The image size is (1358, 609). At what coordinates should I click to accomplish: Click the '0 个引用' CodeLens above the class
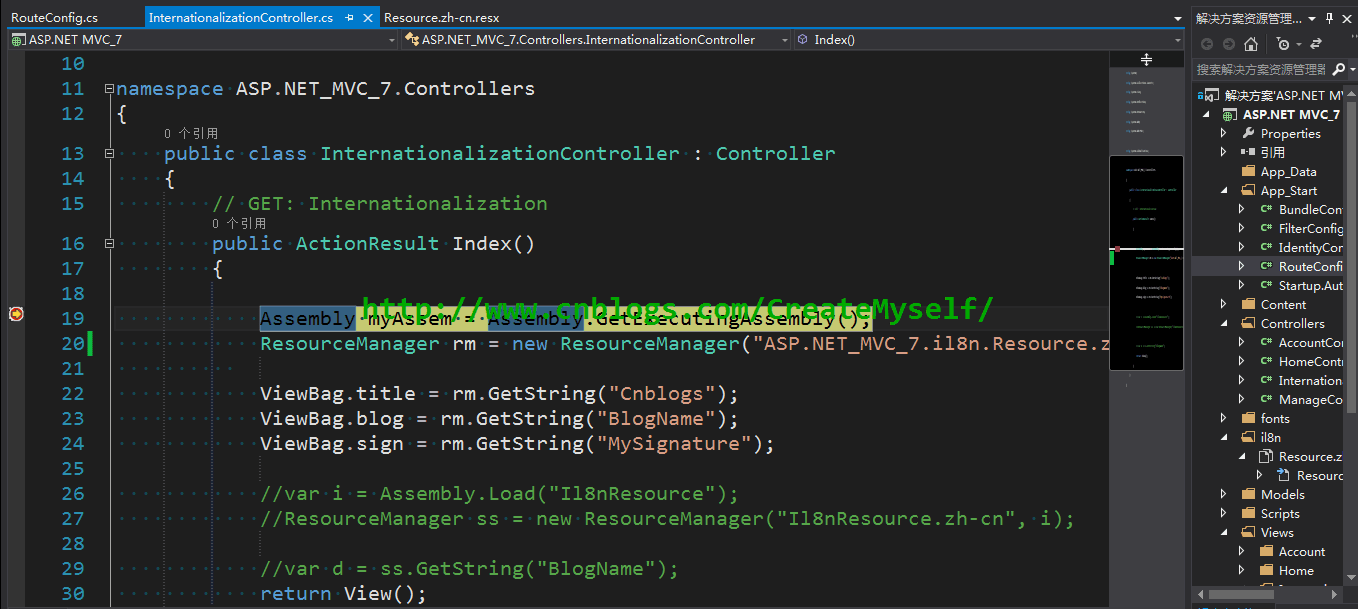click(x=191, y=133)
